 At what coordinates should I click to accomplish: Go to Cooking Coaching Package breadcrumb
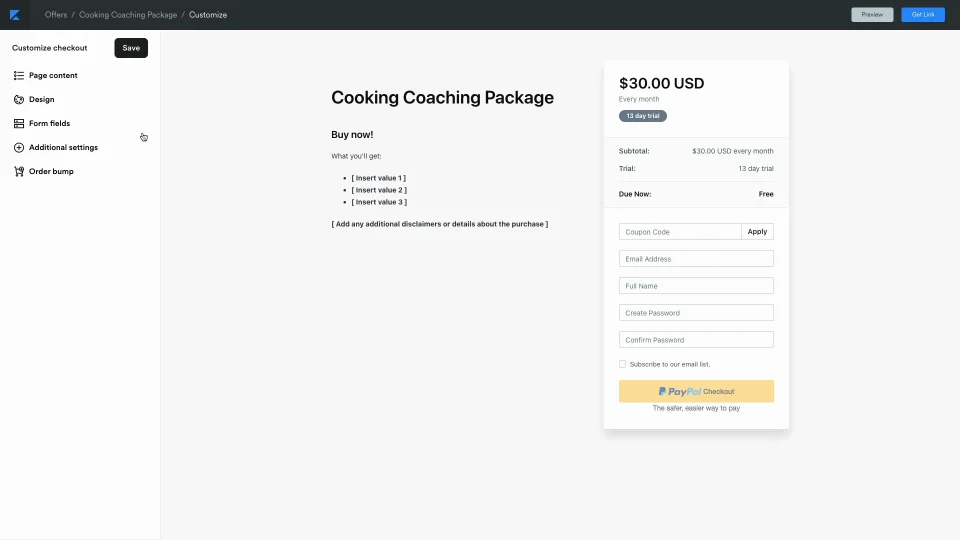(128, 15)
